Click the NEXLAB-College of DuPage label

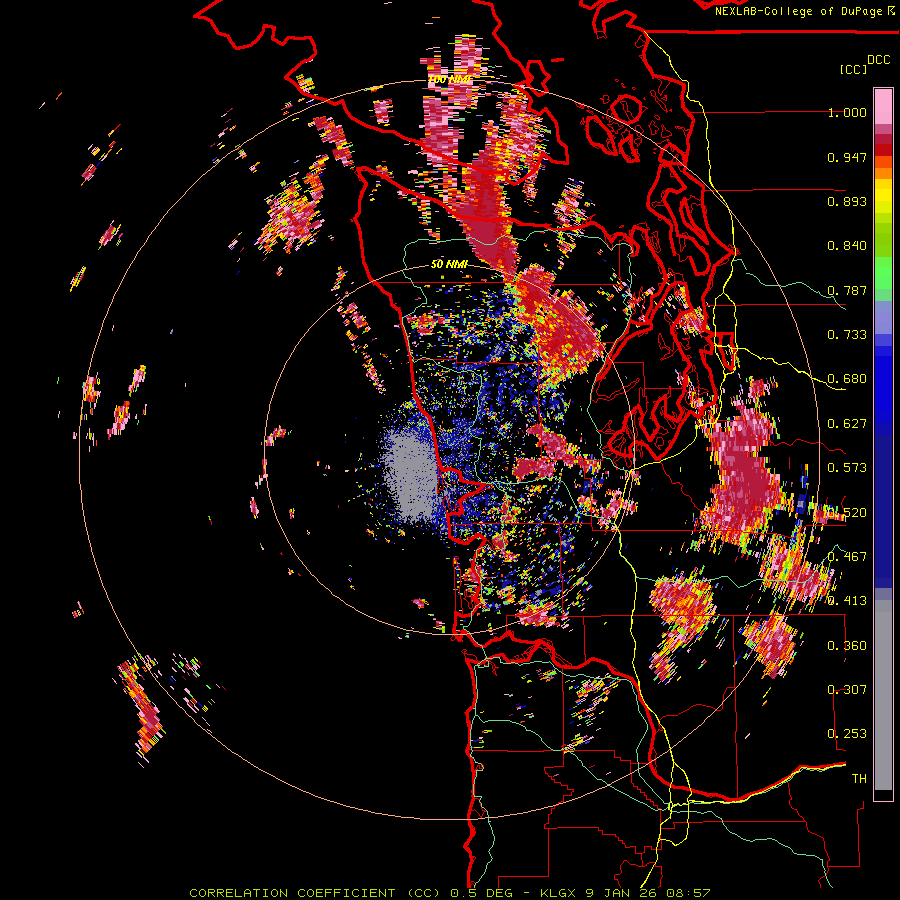coord(799,11)
